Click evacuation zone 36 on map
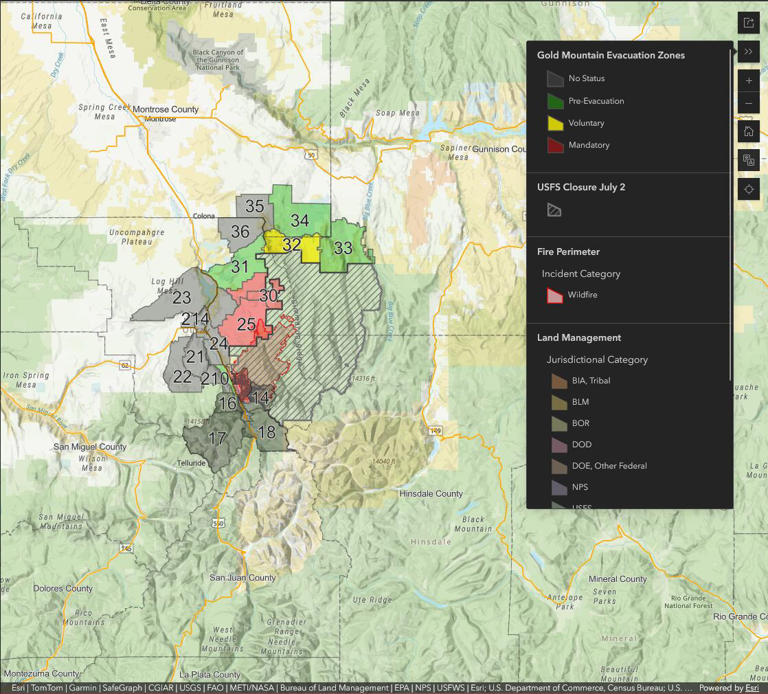The image size is (768, 694). click(x=240, y=231)
